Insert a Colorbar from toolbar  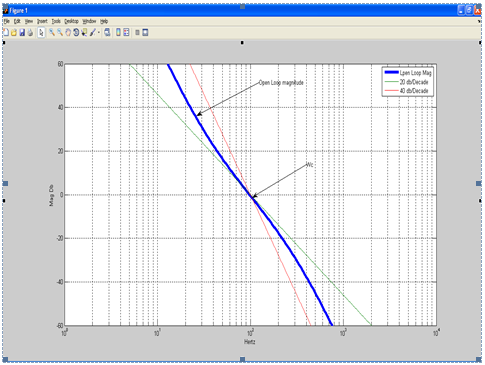118,32
